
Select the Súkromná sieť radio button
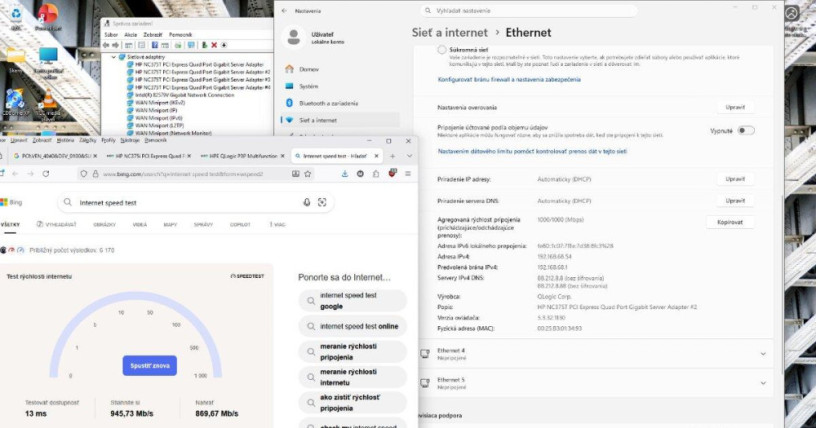click(442, 49)
